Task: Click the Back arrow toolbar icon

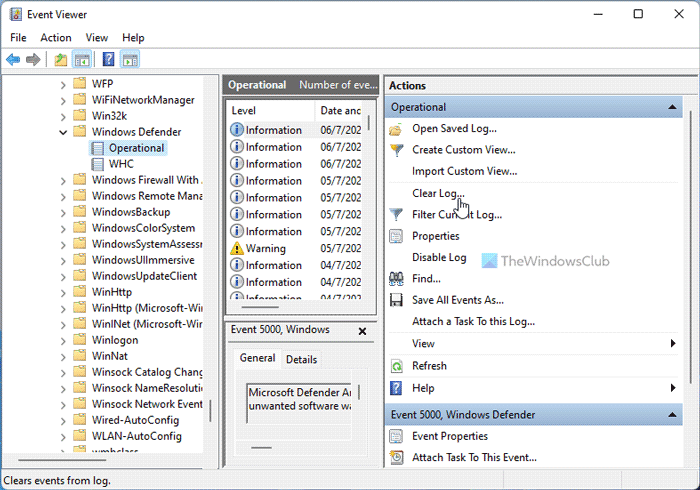Action: (13, 59)
